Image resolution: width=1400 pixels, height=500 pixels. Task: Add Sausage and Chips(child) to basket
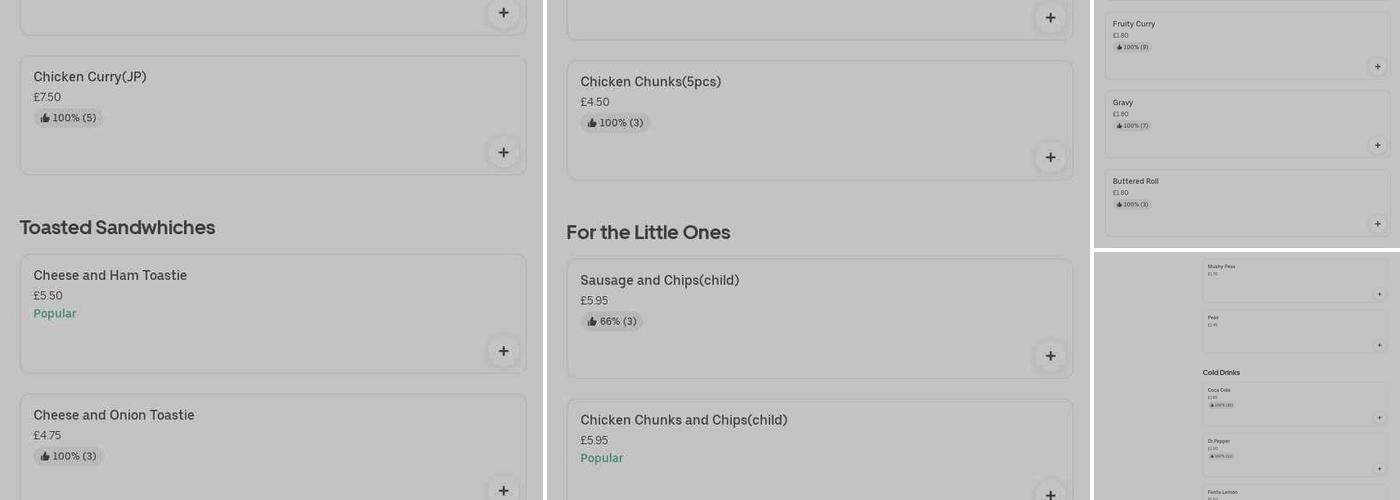point(1050,356)
